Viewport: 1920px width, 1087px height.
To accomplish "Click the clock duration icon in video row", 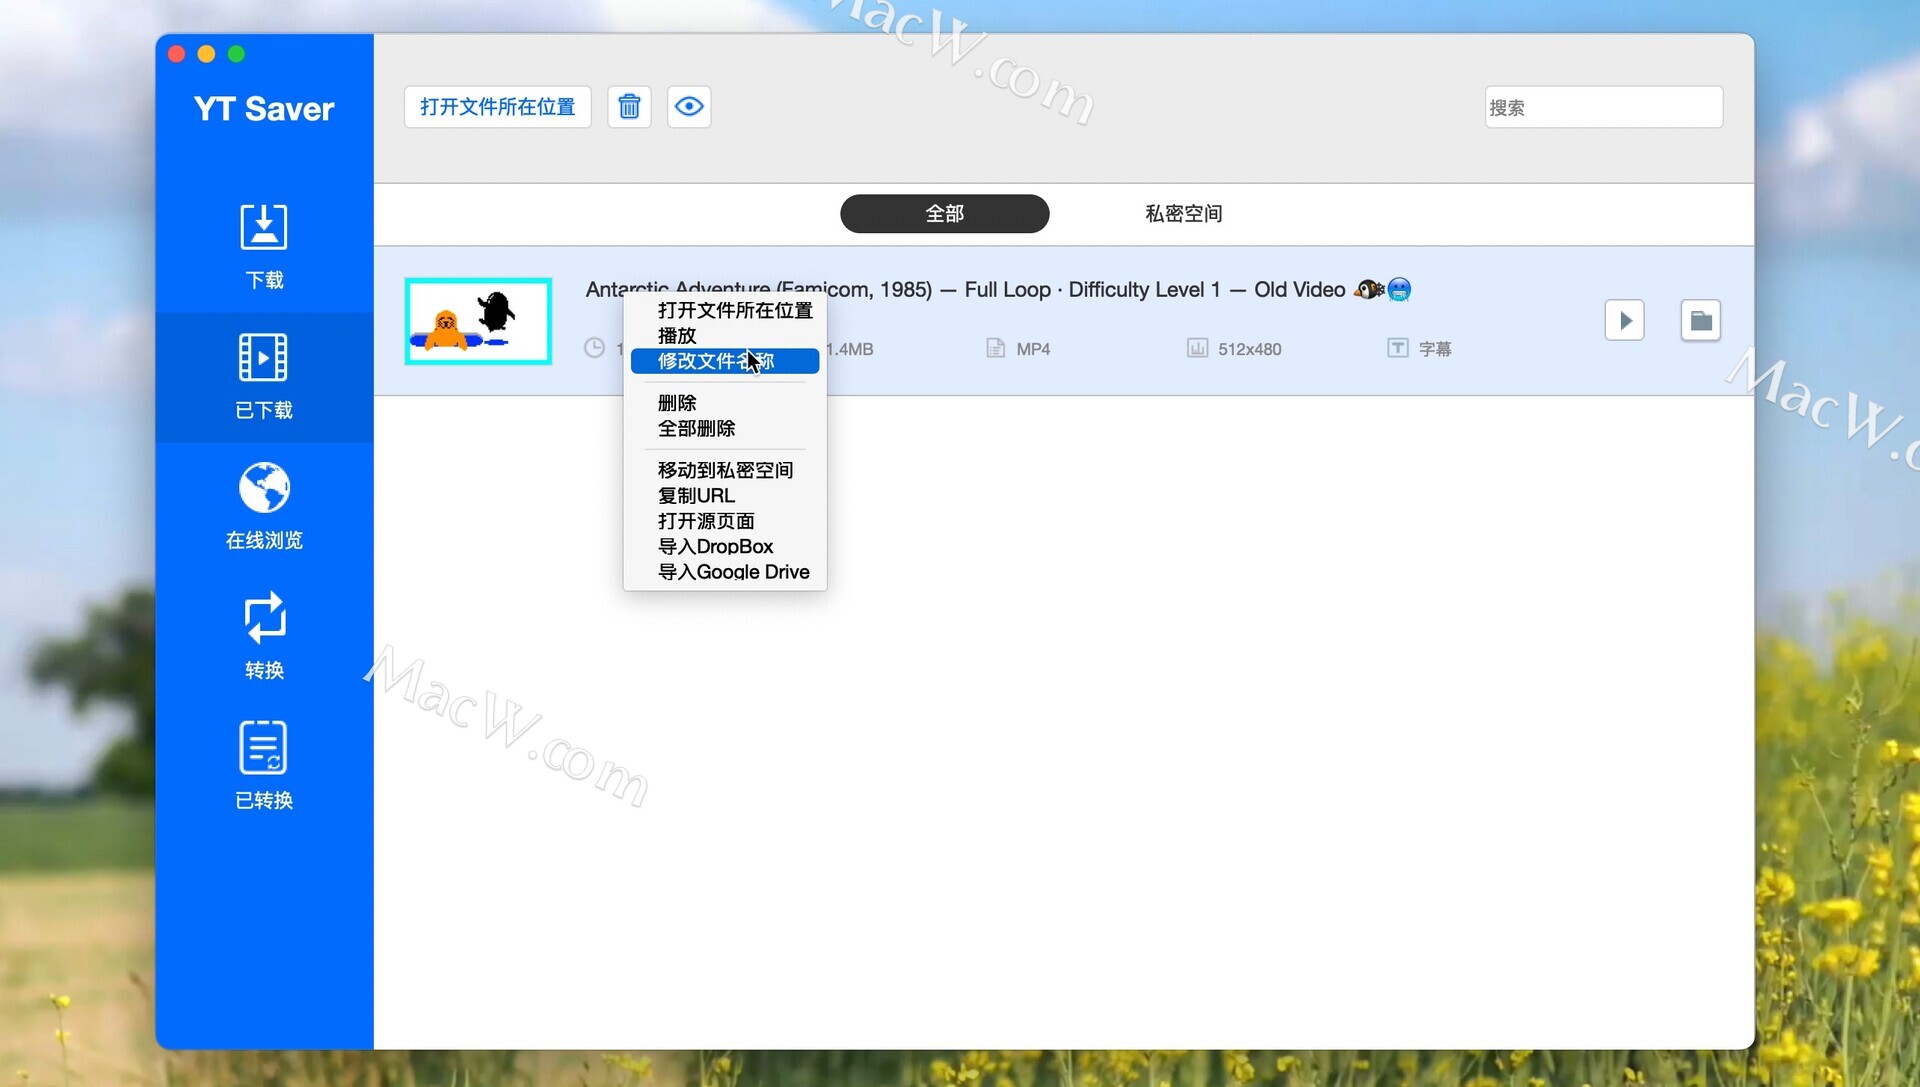I will point(594,348).
